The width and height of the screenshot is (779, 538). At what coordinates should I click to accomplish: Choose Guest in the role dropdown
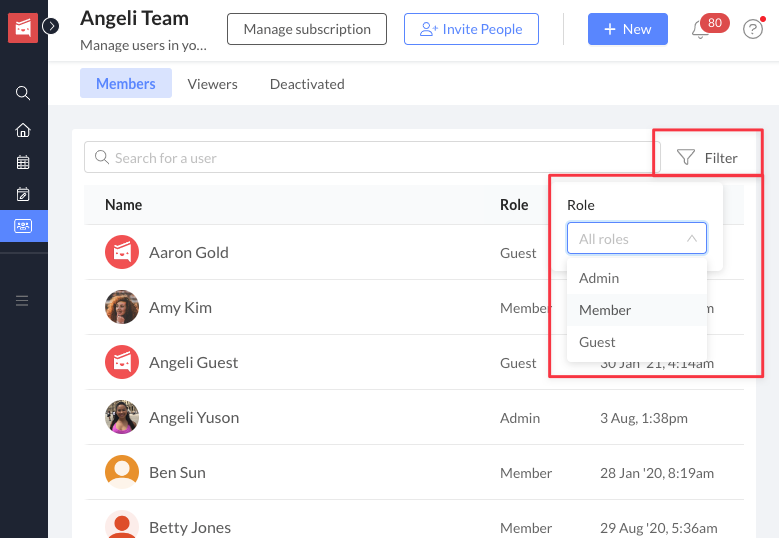636,342
